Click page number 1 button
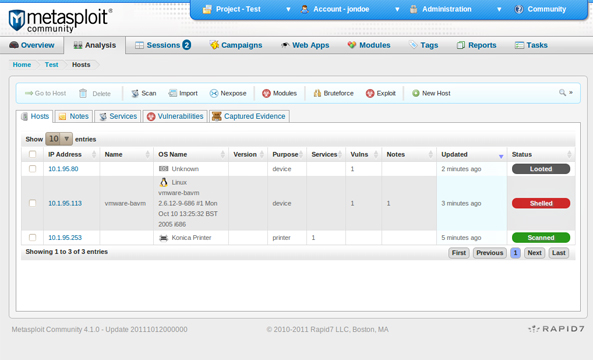This screenshot has width=594, height=360. click(x=515, y=253)
